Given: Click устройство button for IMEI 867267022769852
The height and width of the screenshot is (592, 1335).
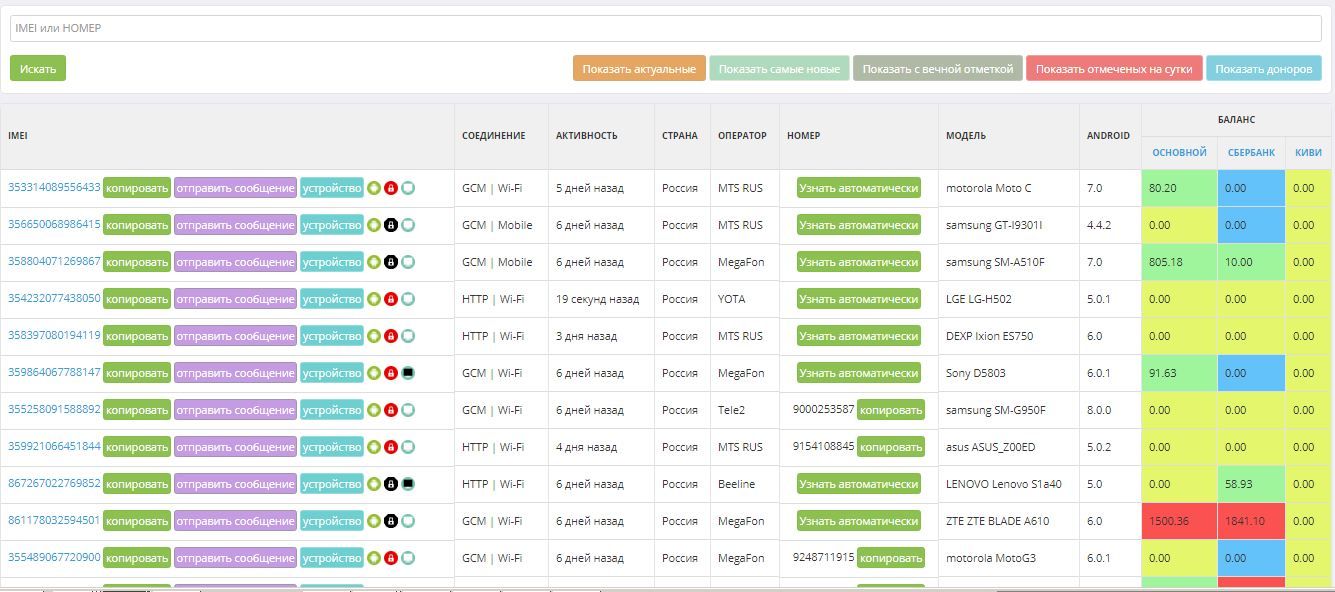Looking at the screenshot, I should click(x=332, y=484).
